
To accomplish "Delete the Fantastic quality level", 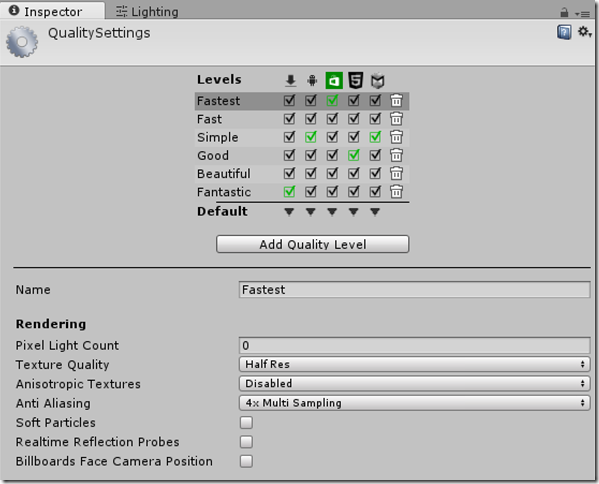I will [x=396, y=191].
